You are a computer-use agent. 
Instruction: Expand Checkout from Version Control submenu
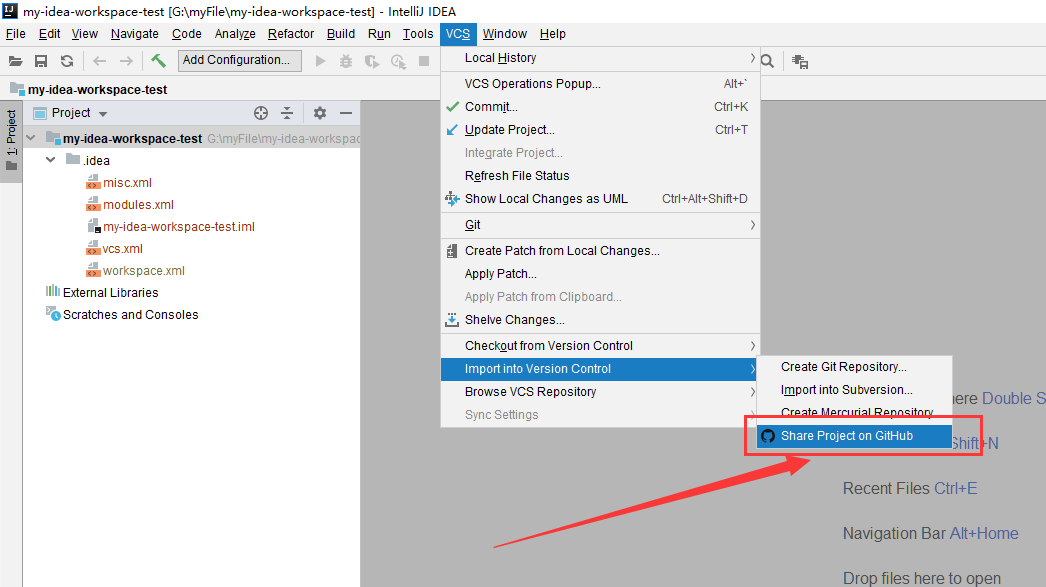tap(600, 346)
